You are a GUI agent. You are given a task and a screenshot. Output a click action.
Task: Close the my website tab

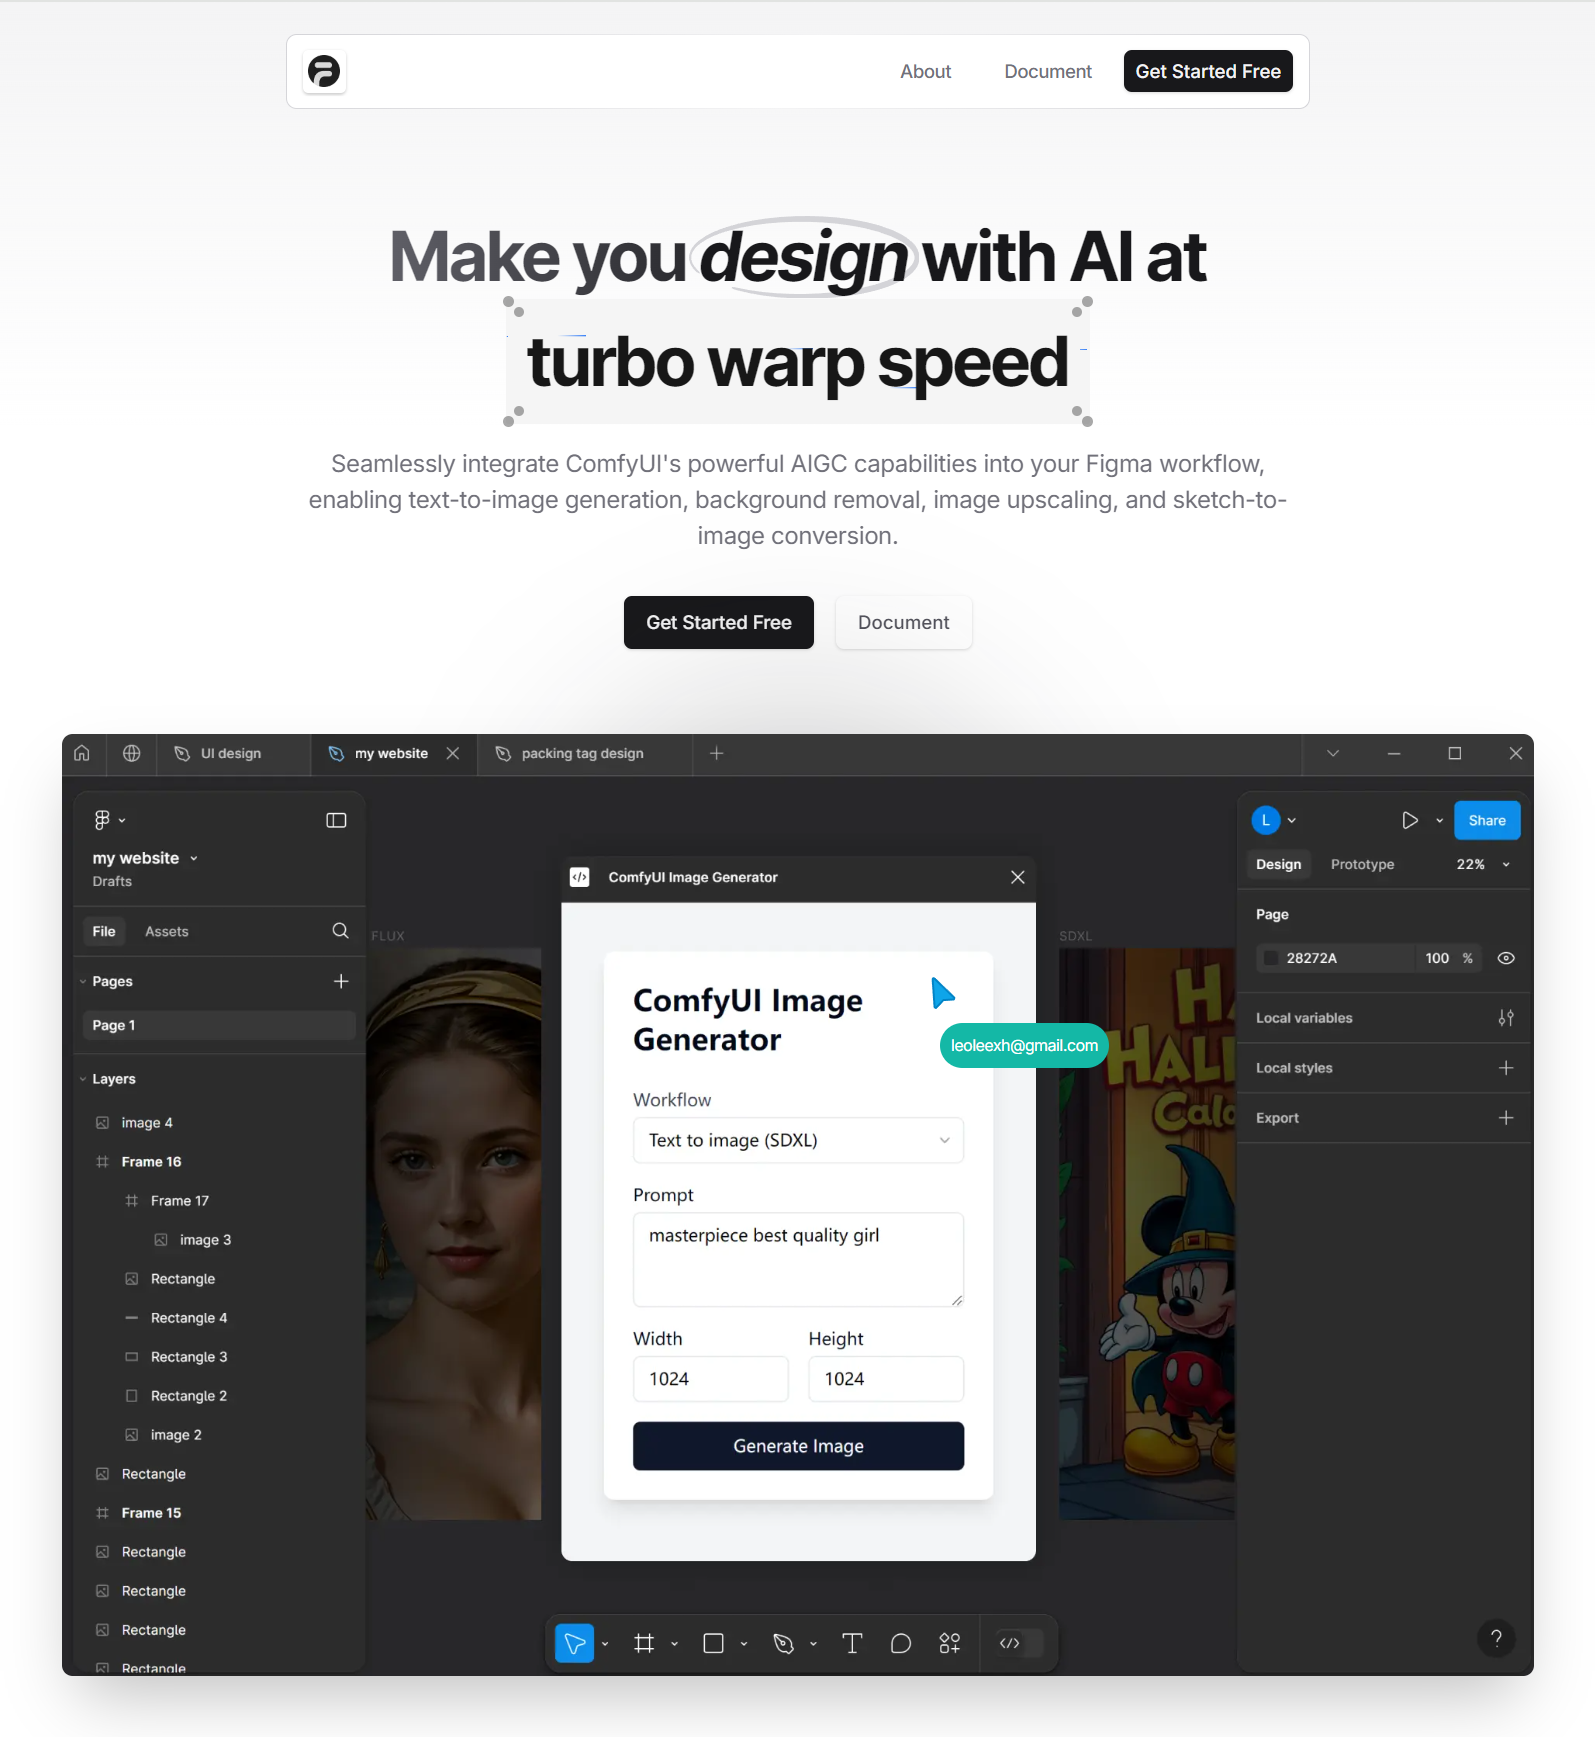pos(453,753)
